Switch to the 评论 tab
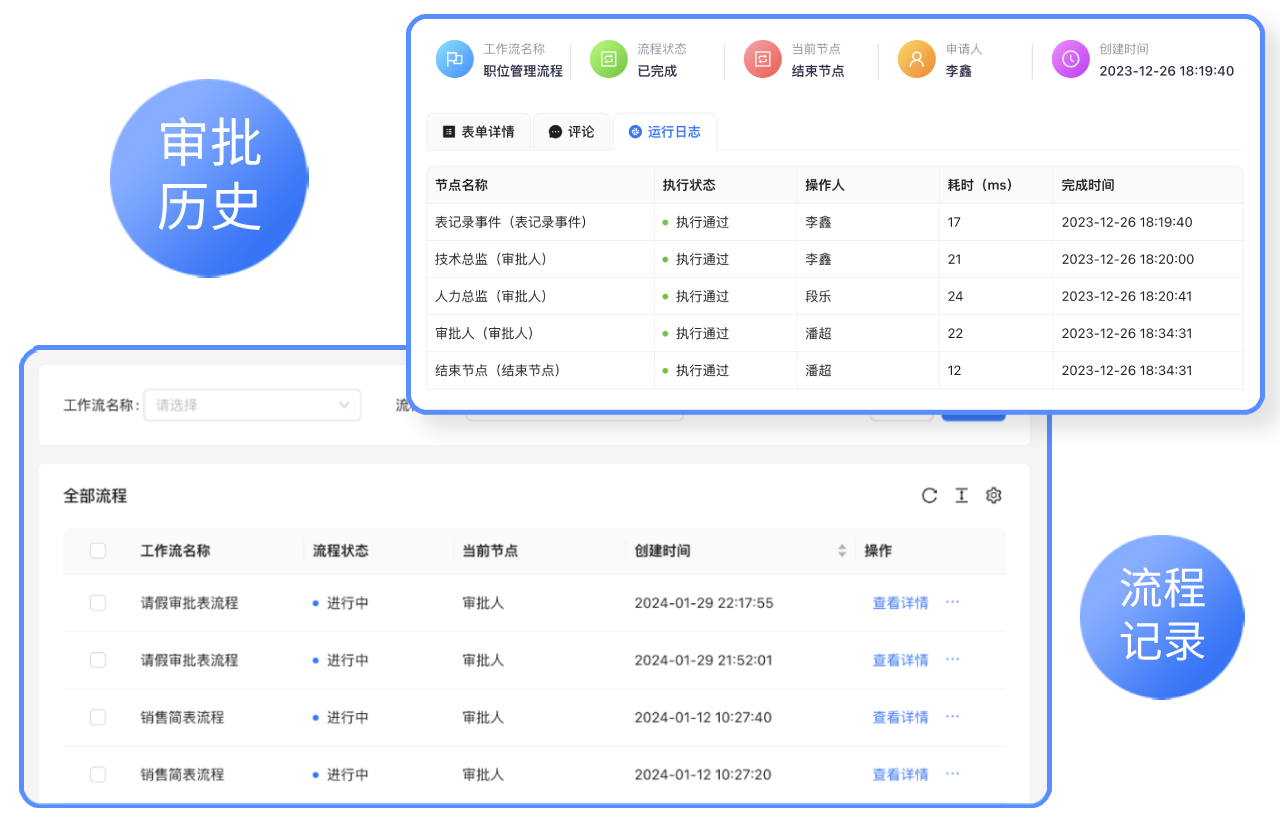The width and height of the screenshot is (1280, 820). pyautogui.click(x=571, y=132)
